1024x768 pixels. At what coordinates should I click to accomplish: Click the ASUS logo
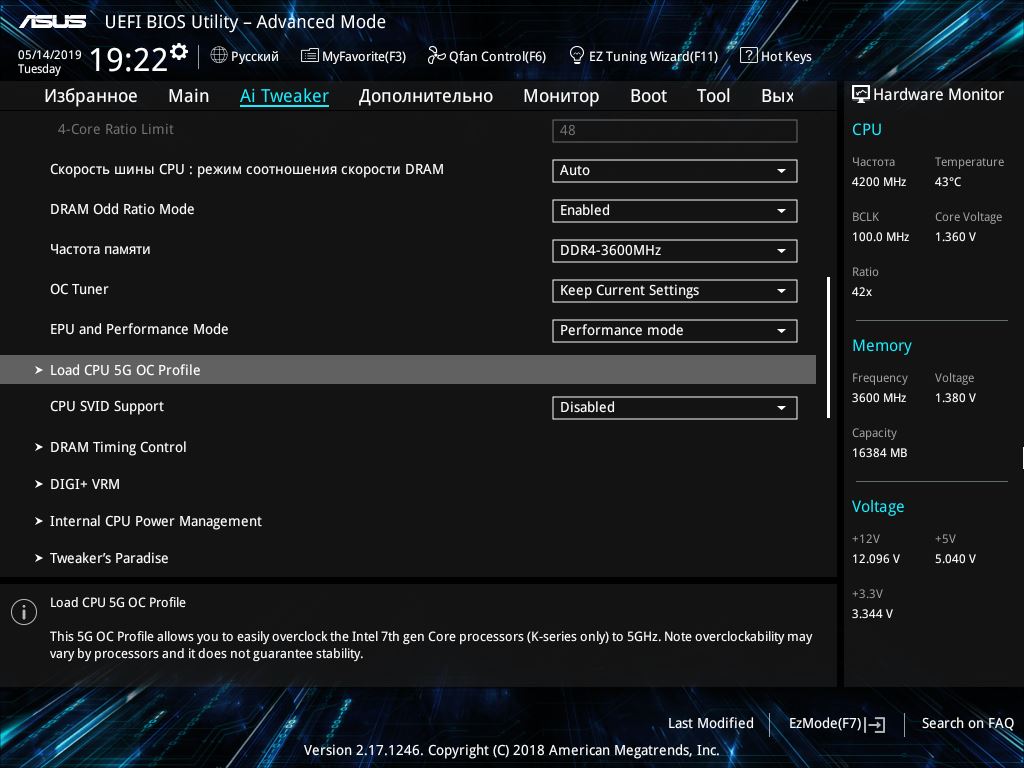coord(52,22)
